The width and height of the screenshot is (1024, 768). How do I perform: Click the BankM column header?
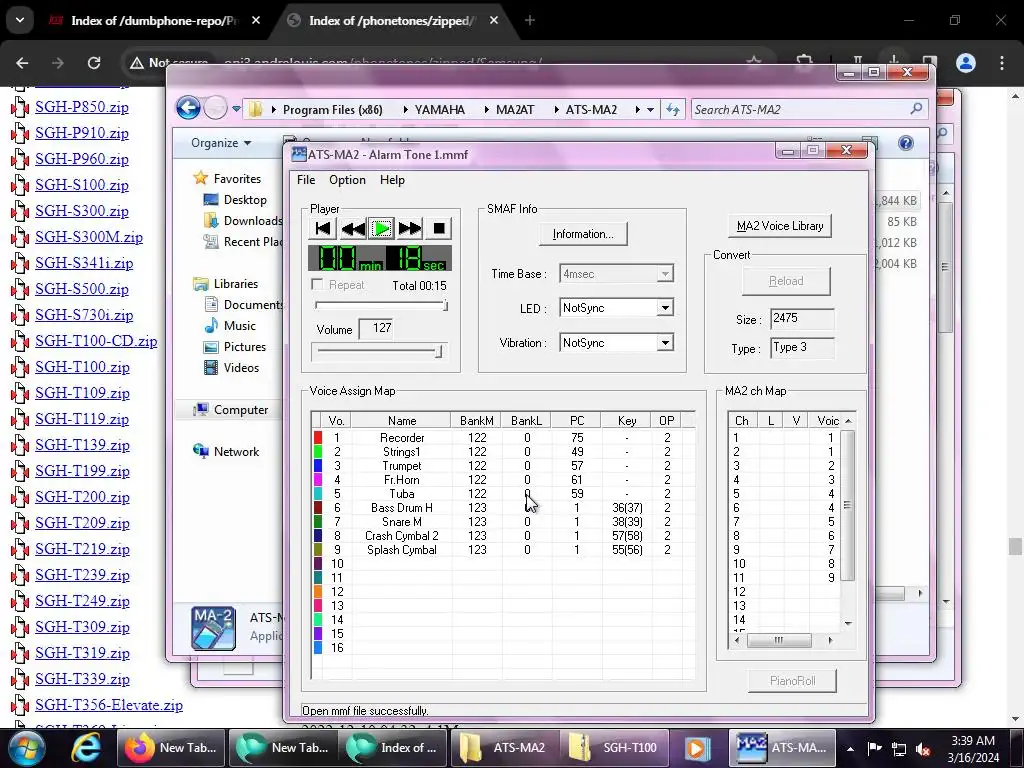coord(477,421)
